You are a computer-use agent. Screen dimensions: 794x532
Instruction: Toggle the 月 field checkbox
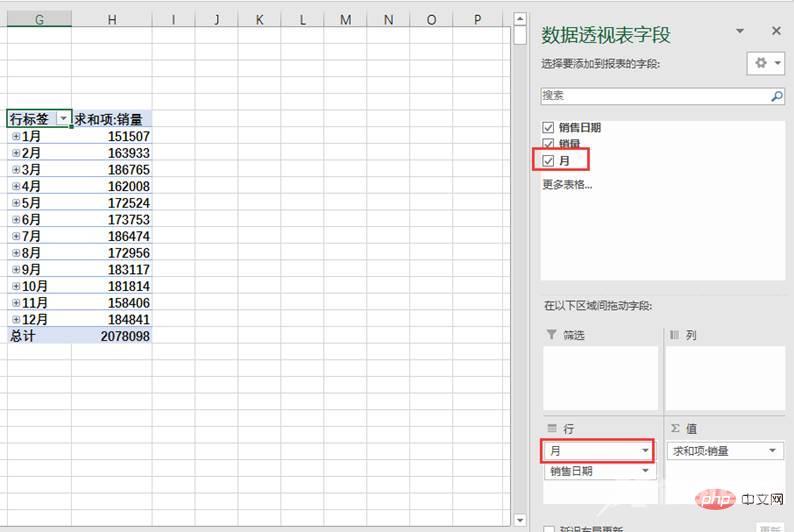coord(548,160)
